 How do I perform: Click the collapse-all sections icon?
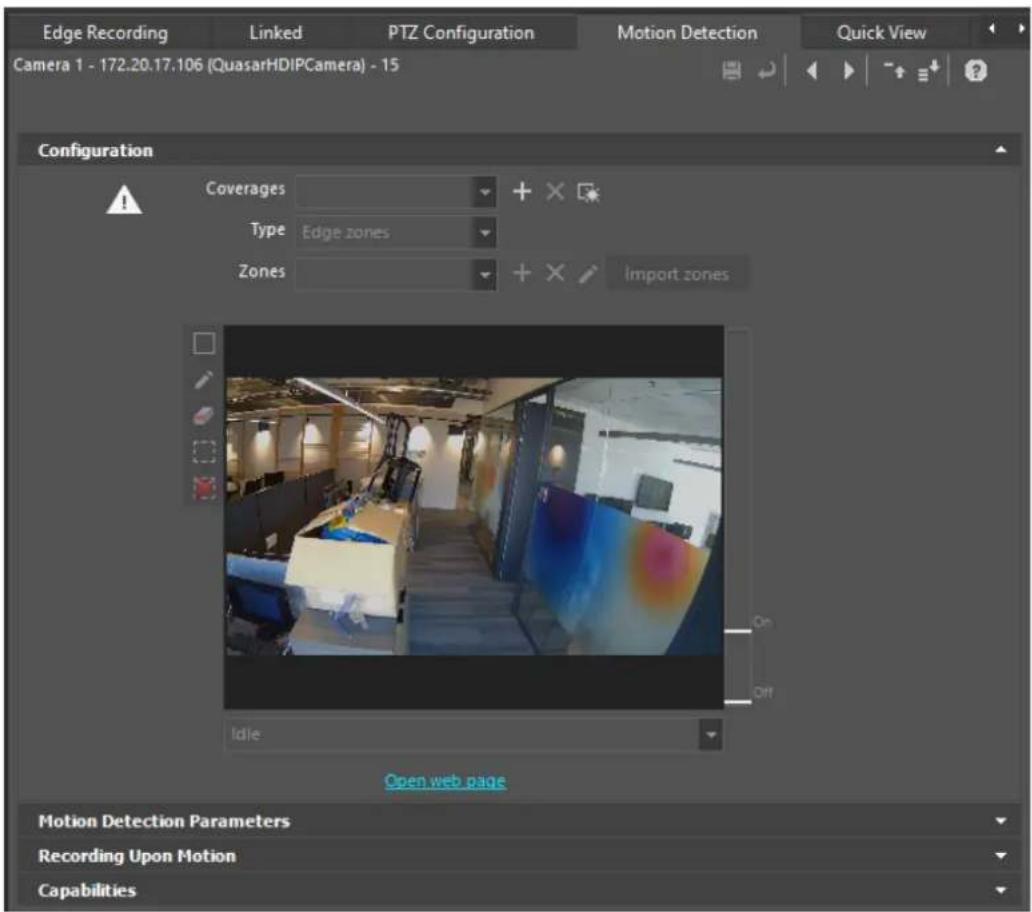(x=894, y=70)
